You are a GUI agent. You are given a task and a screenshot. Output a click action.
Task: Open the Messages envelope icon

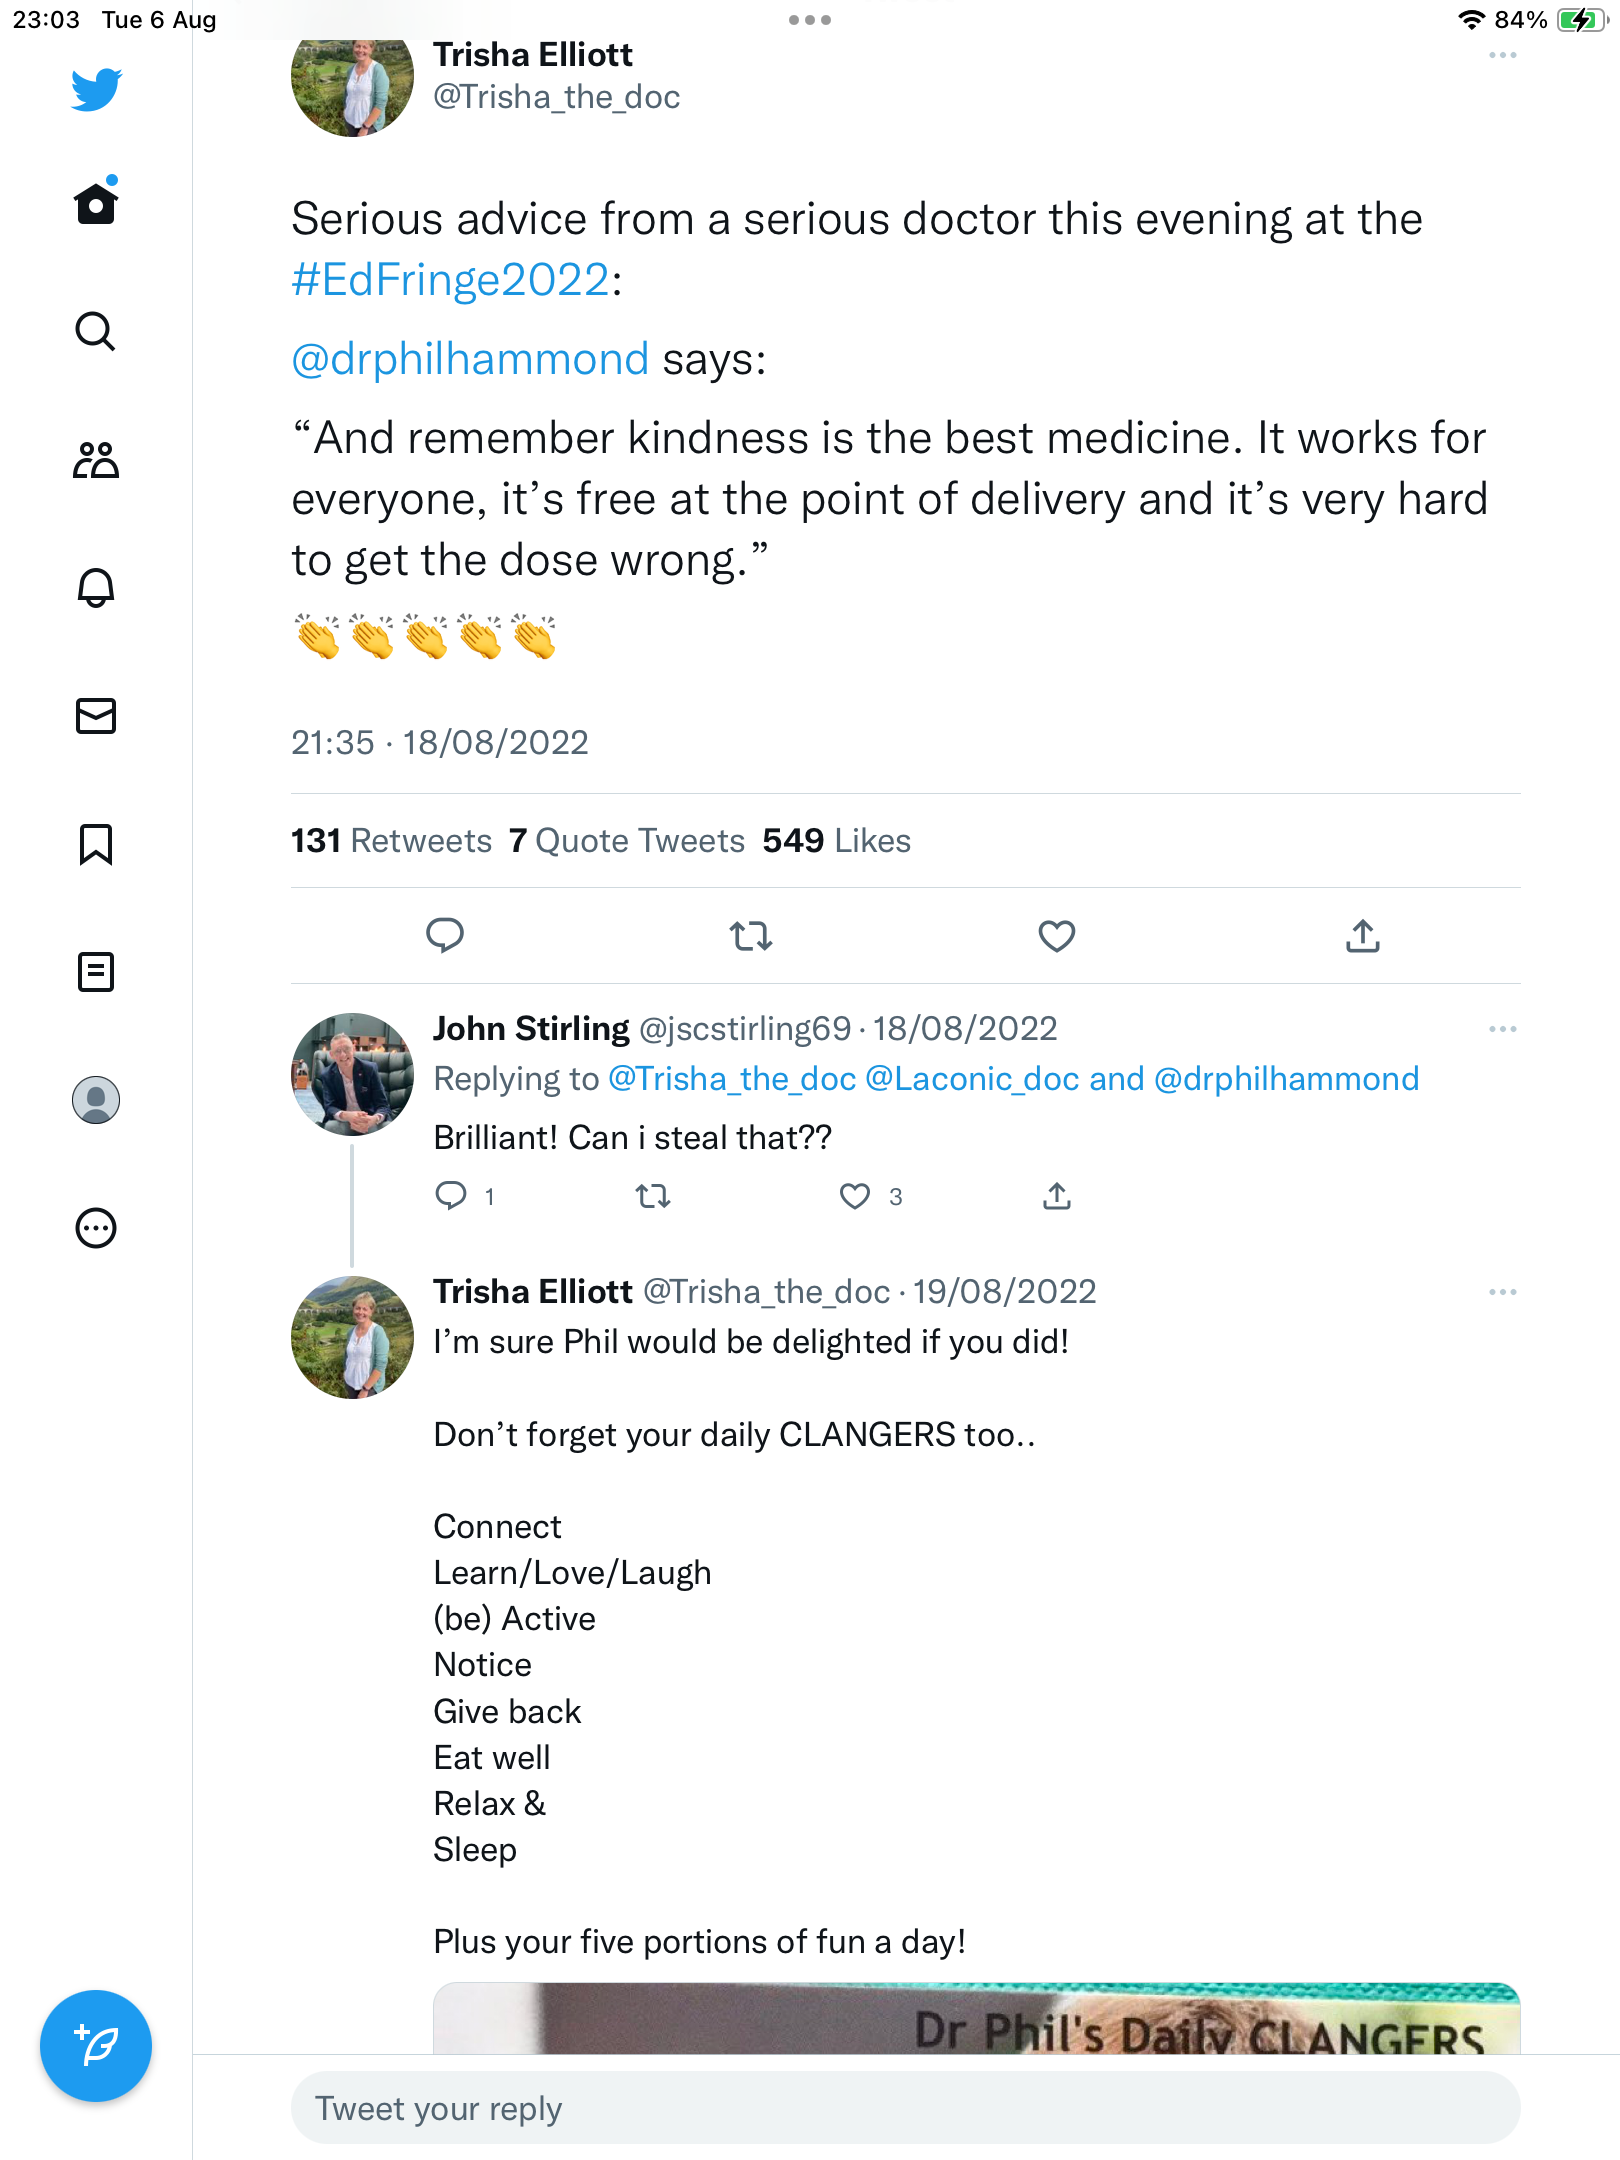96,716
